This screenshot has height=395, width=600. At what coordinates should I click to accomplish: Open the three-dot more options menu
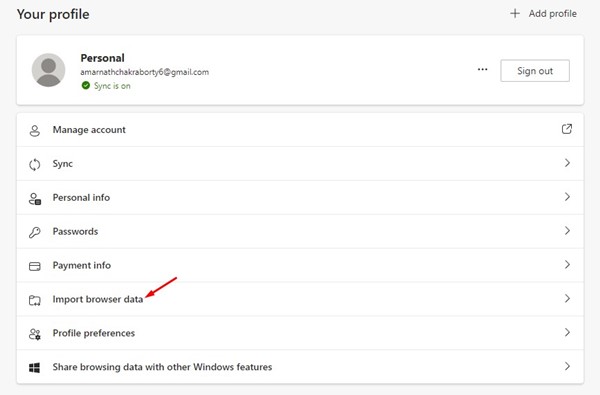pyautogui.click(x=483, y=70)
